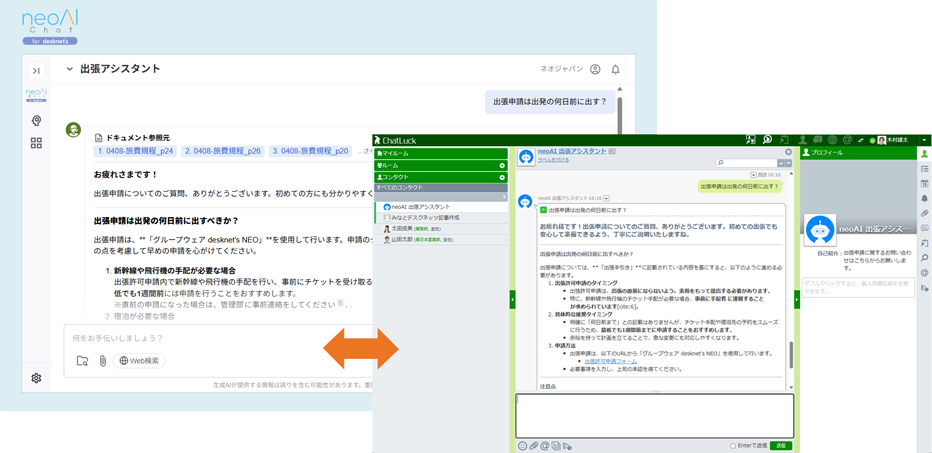The width and height of the screenshot is (932, 453).
Task: Open マイルーム in ChatLuck
Action: pos(440,153)
